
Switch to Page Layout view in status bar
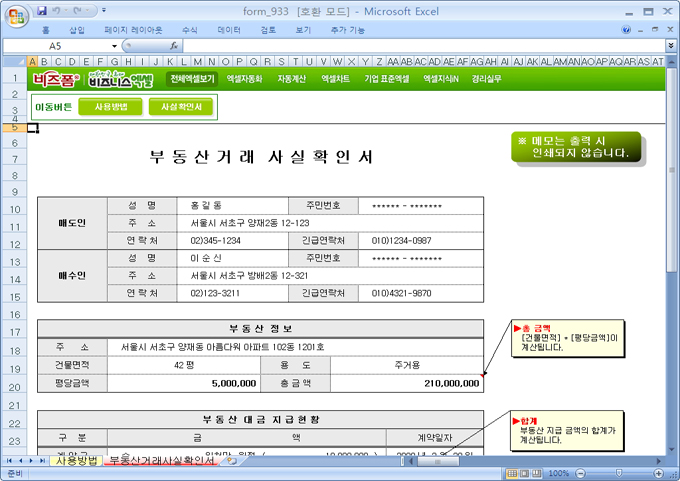pyautogui.click(x=523, y=472)
